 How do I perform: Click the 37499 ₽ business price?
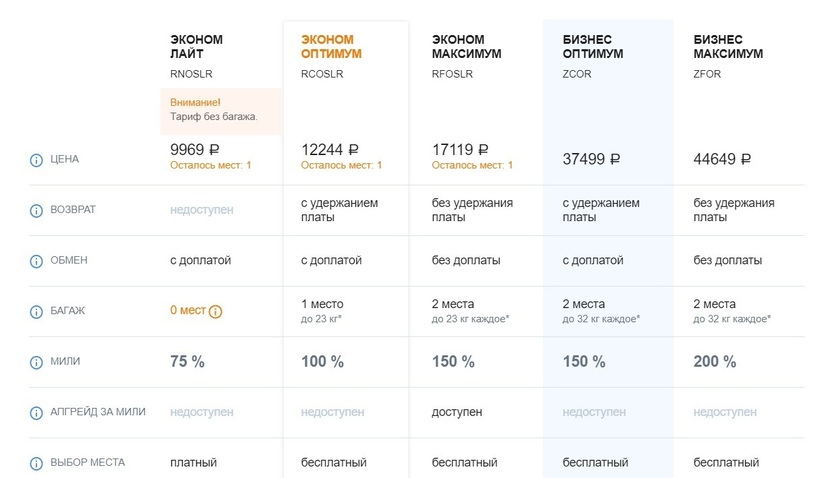pyautogui.click(x=592, y=159)
